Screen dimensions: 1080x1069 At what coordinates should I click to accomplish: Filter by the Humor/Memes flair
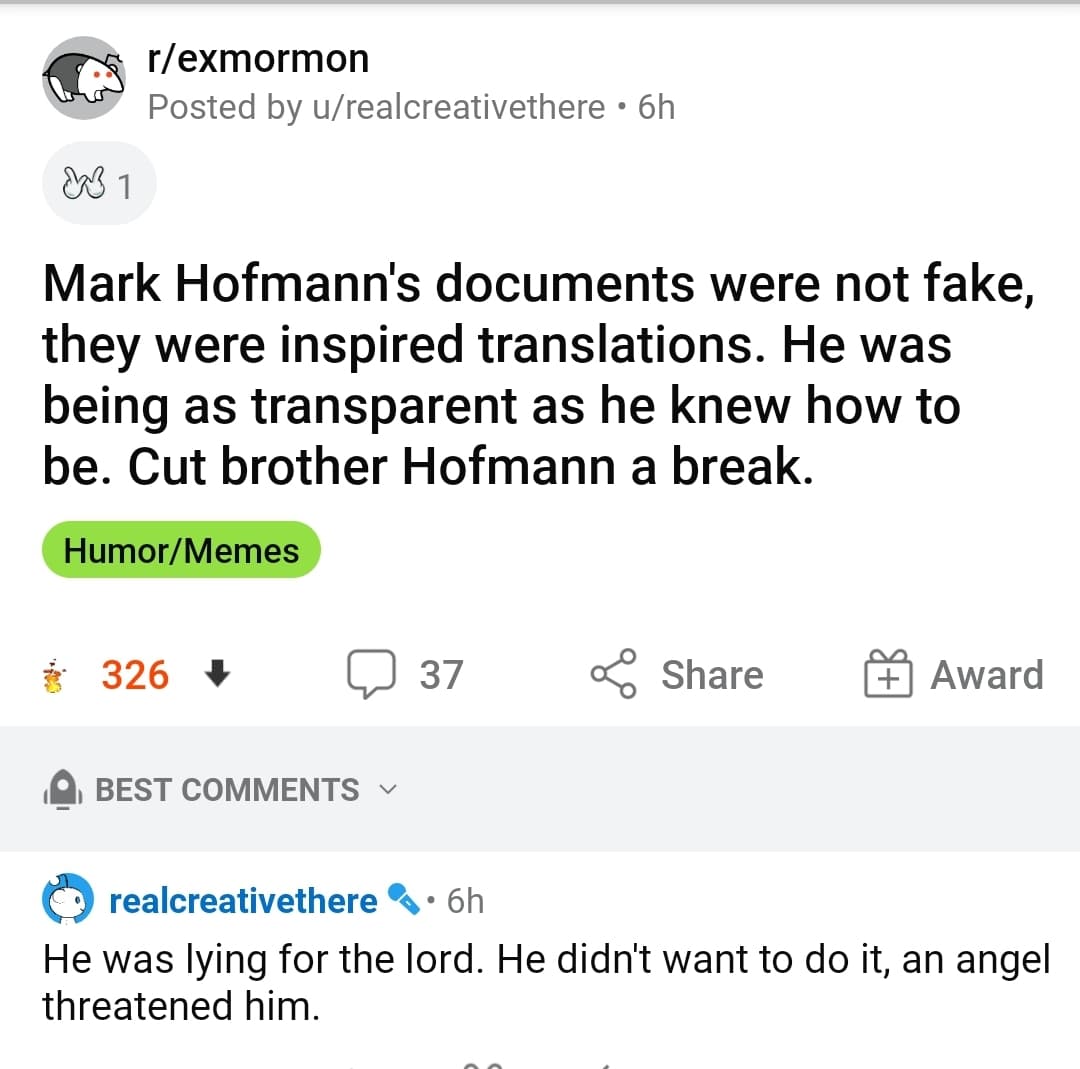pyautogui.click(x=181, y=551)
